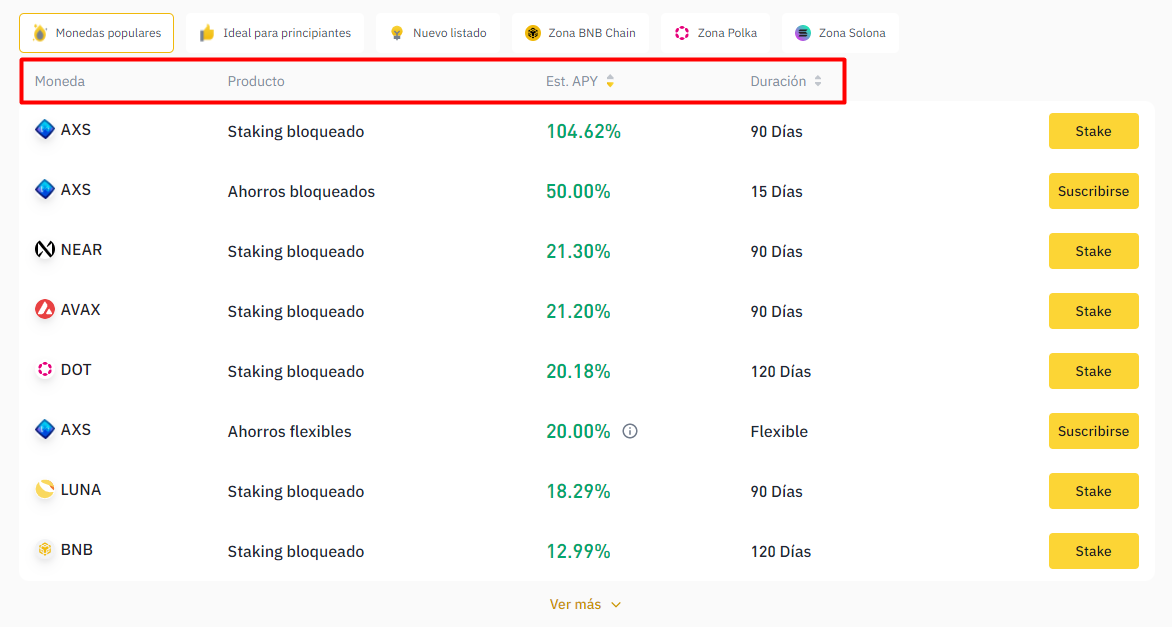Click AVAX coin name text
This screenshot has width=1172, height=627.
tap(81, 309)
